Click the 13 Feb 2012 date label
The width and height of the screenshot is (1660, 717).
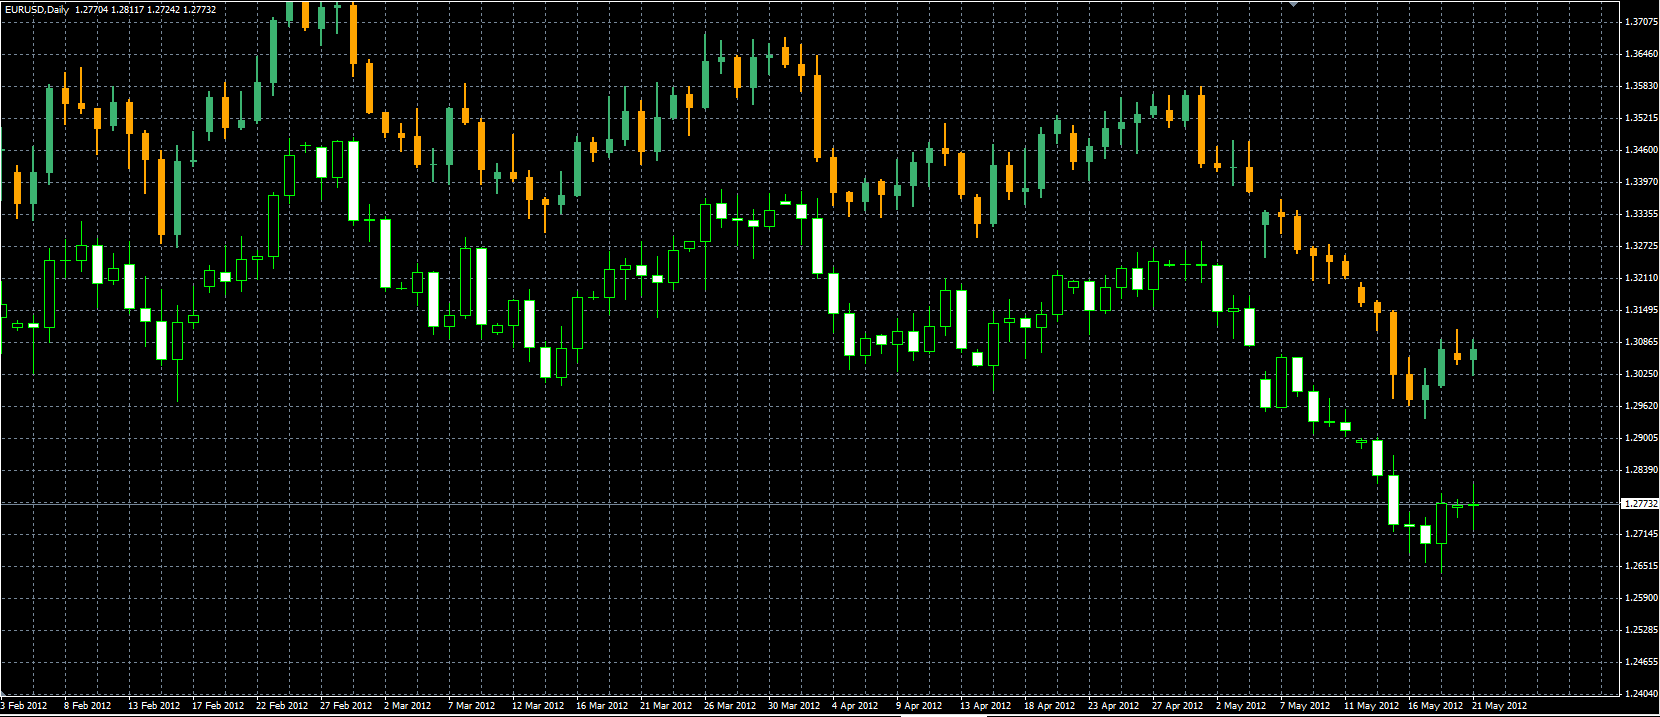tap(154, 706)
